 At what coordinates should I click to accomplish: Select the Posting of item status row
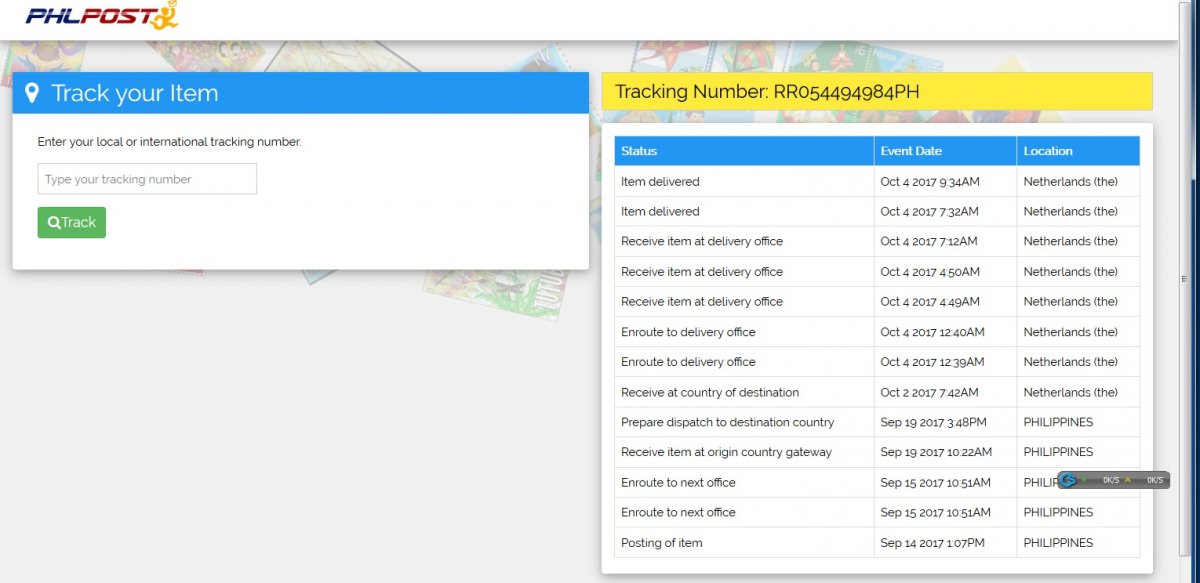(x=661, y=543)
